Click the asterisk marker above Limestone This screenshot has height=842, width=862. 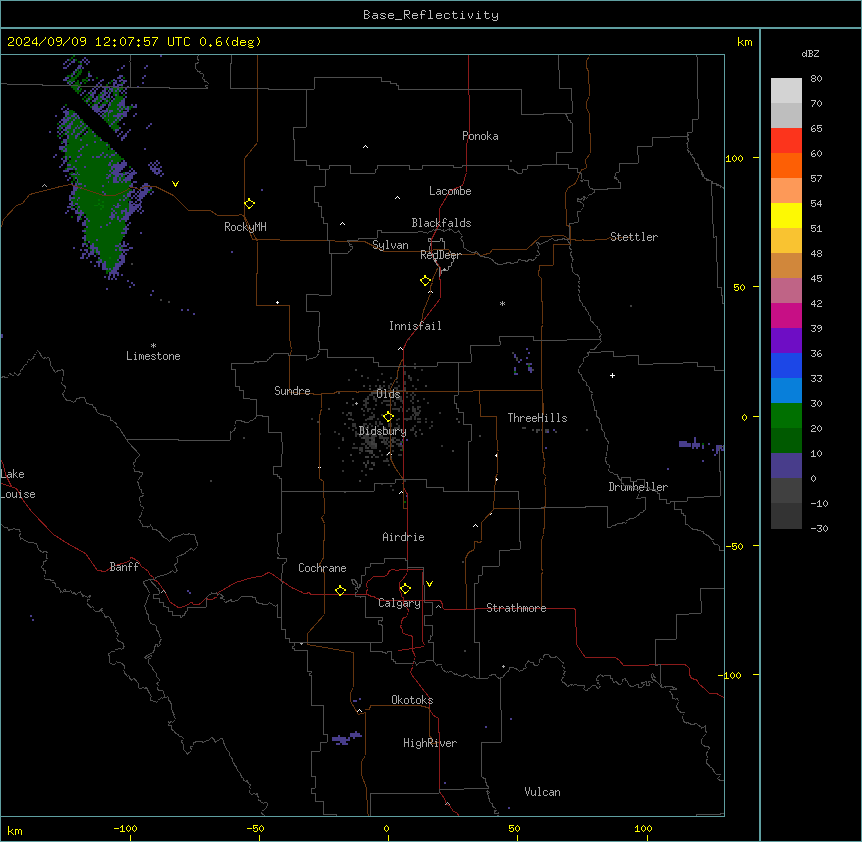pos(153,346)
